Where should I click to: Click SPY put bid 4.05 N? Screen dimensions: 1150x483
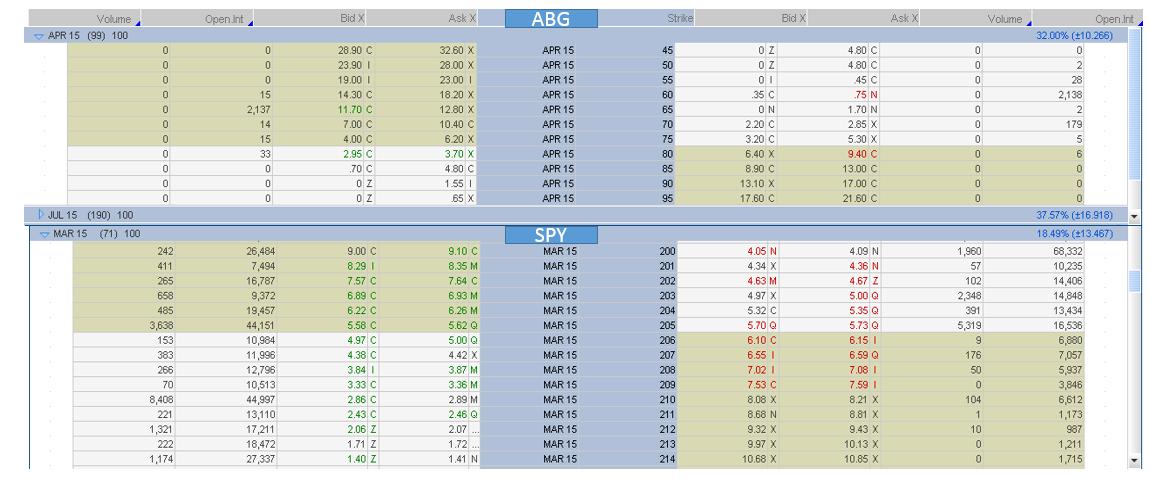pos(762,251)
